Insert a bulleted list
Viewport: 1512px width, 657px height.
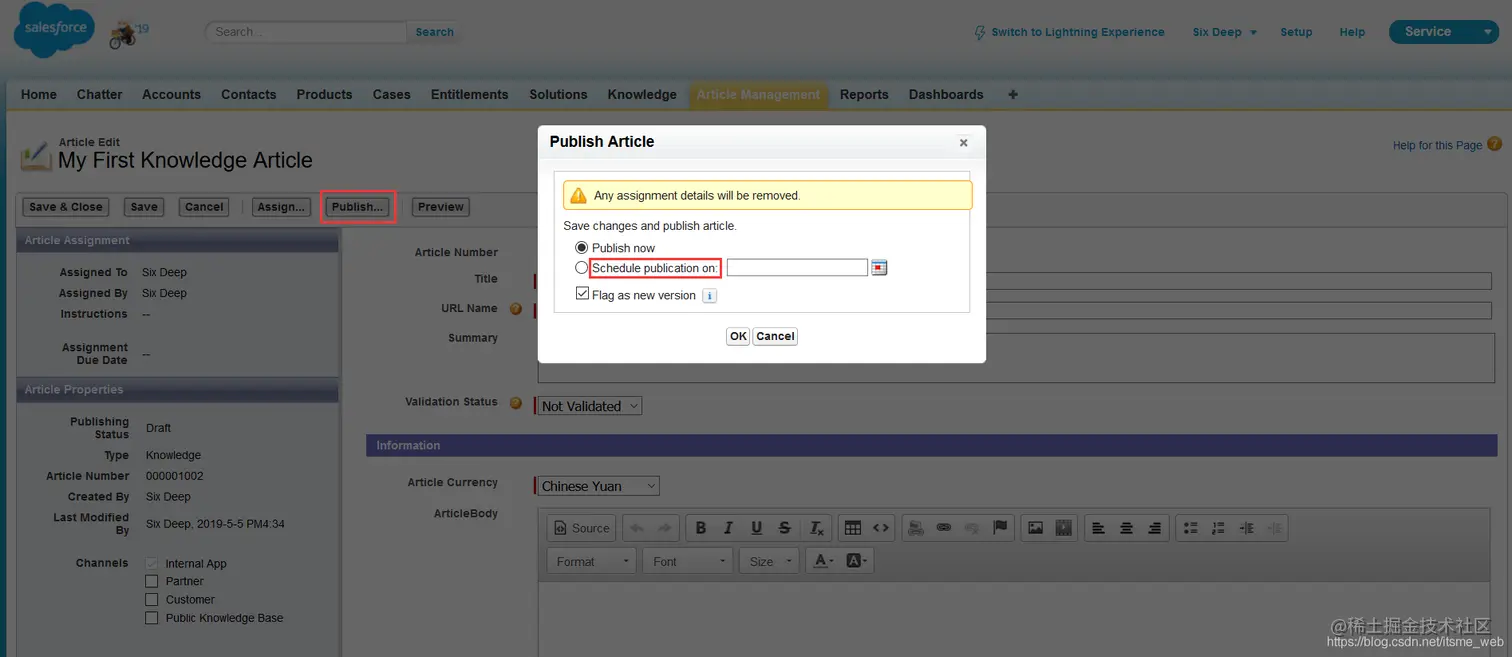pyautogui.click(x=1190, y=528)
